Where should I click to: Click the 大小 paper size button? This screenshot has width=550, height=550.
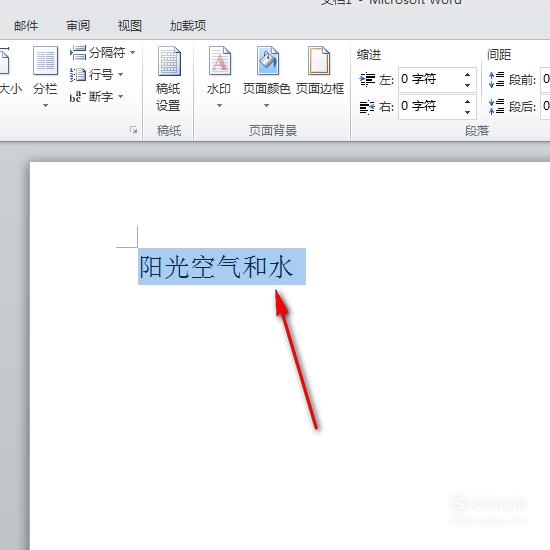click(10, 71)
